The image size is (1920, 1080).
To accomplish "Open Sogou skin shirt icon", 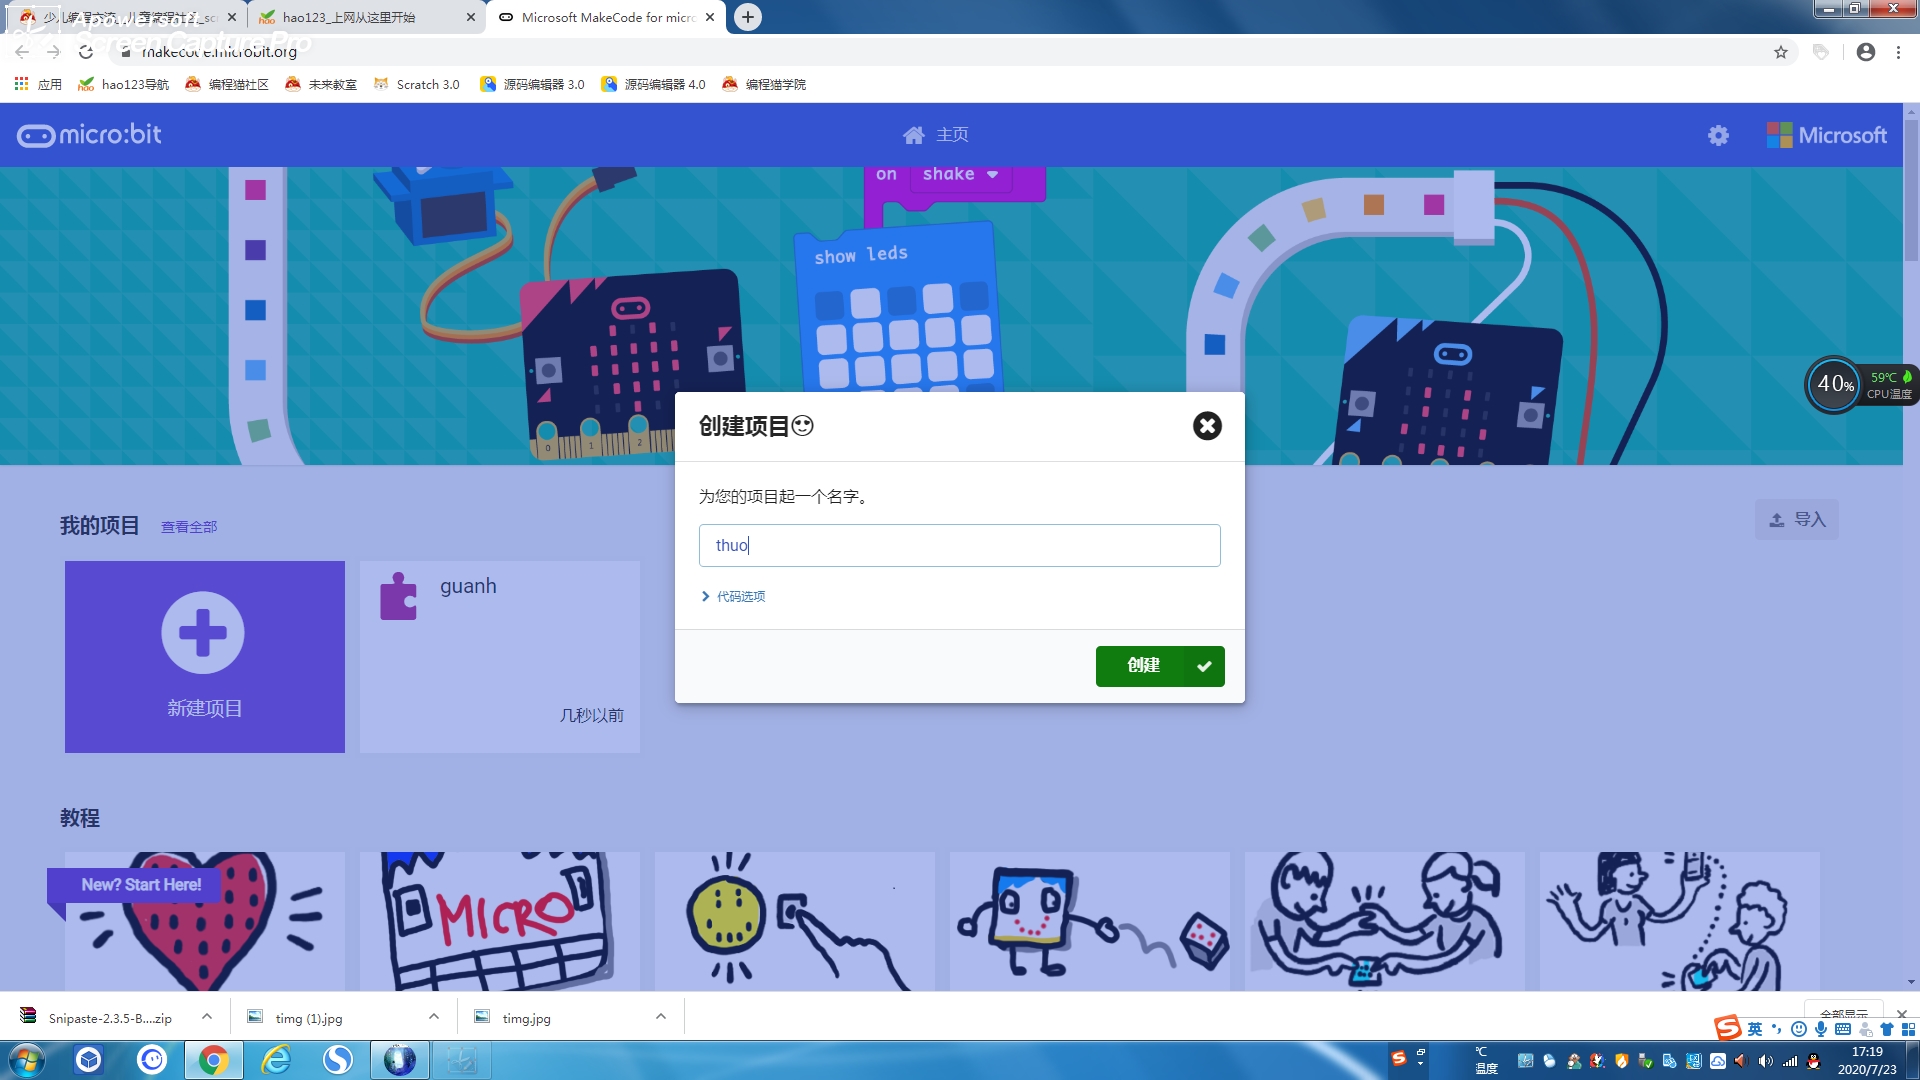I will click(x=1887, y=1029).
